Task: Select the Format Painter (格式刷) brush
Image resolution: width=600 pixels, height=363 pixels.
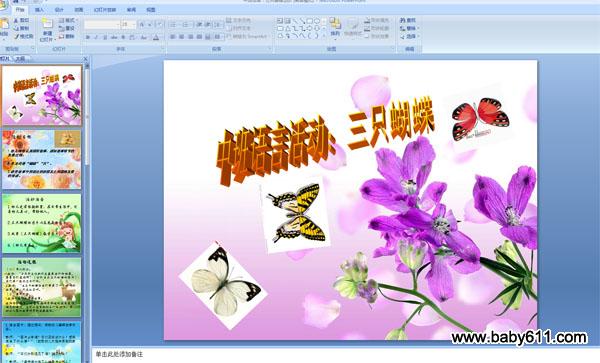Action: coord(16,37)
